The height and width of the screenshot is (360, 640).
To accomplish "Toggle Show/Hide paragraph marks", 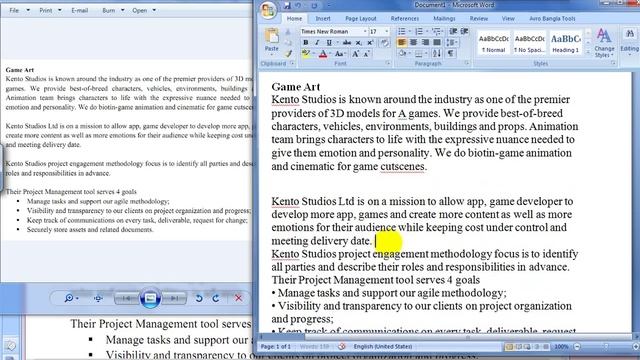I will (451, 53).
